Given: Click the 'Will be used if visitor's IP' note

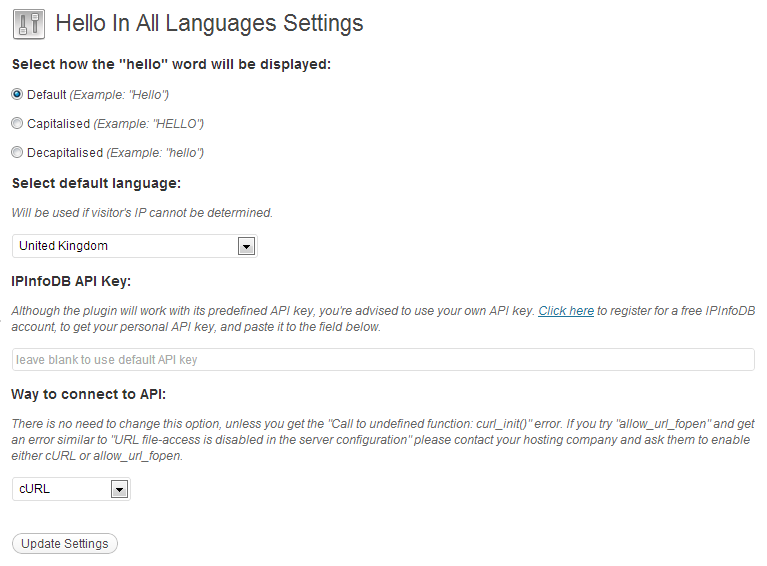Looking at the screenshot, I should point(142,213).
